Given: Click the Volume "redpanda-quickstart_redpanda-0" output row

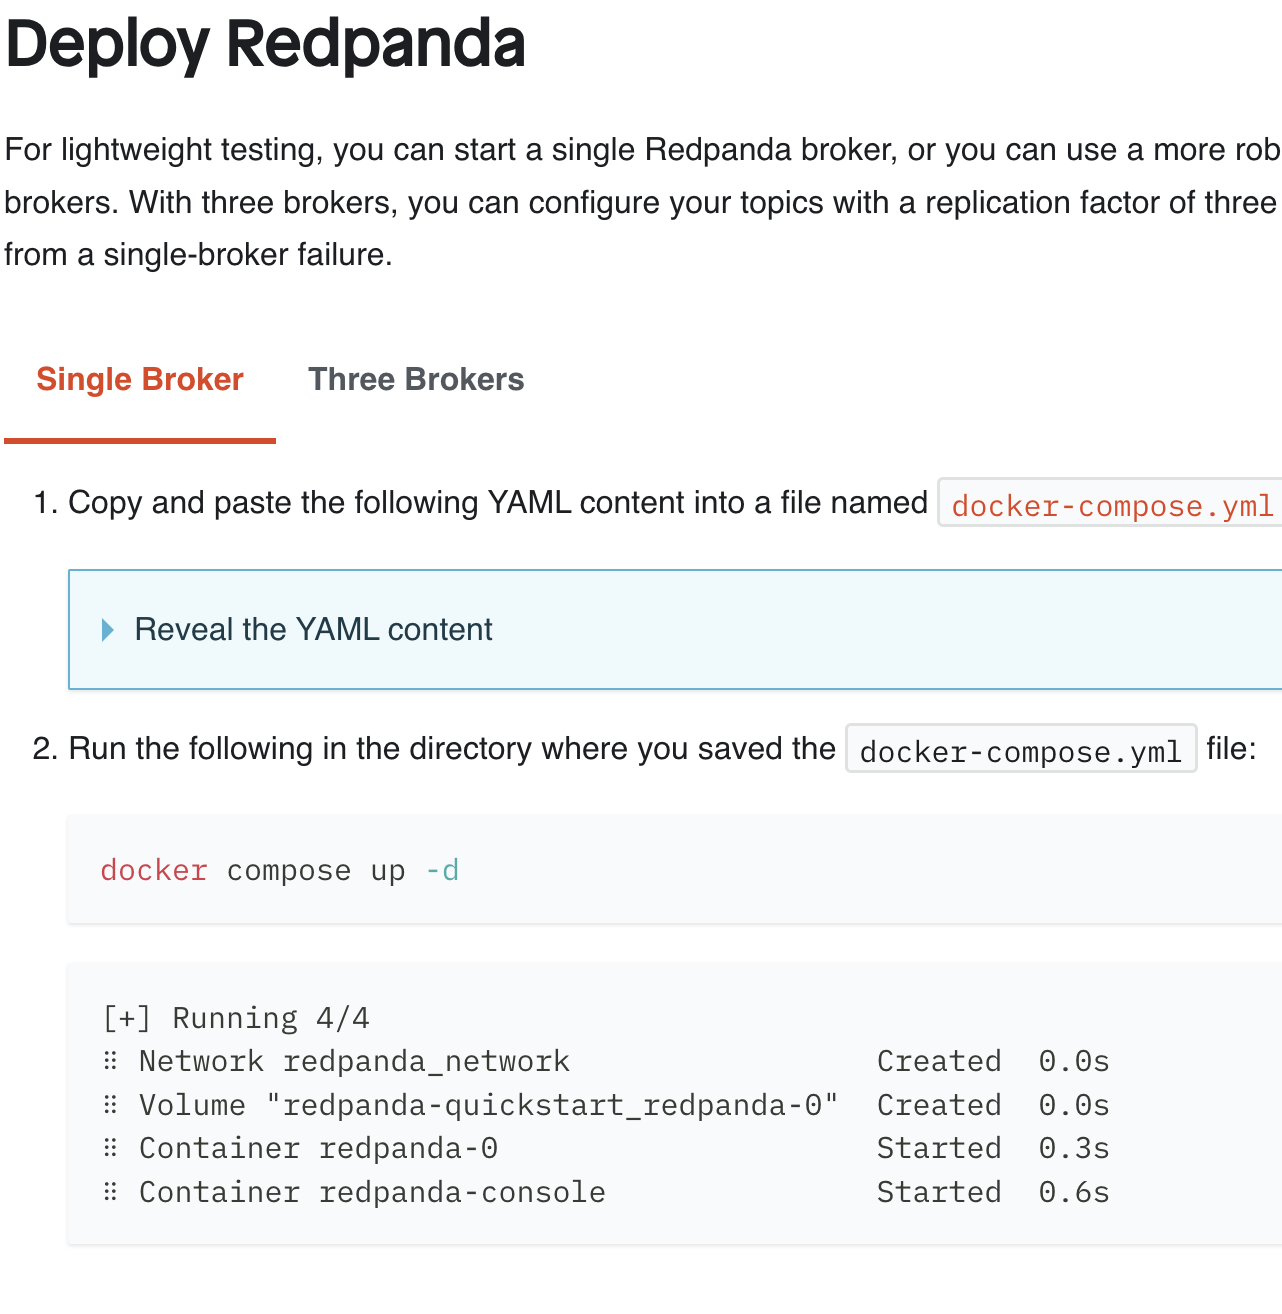Looking at the screenshot, I should 606,1105.
